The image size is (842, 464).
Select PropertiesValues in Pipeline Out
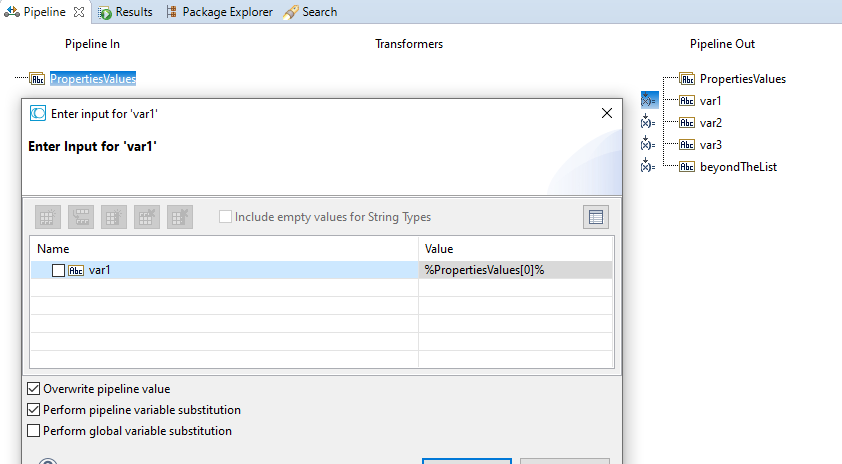point(743,79)
